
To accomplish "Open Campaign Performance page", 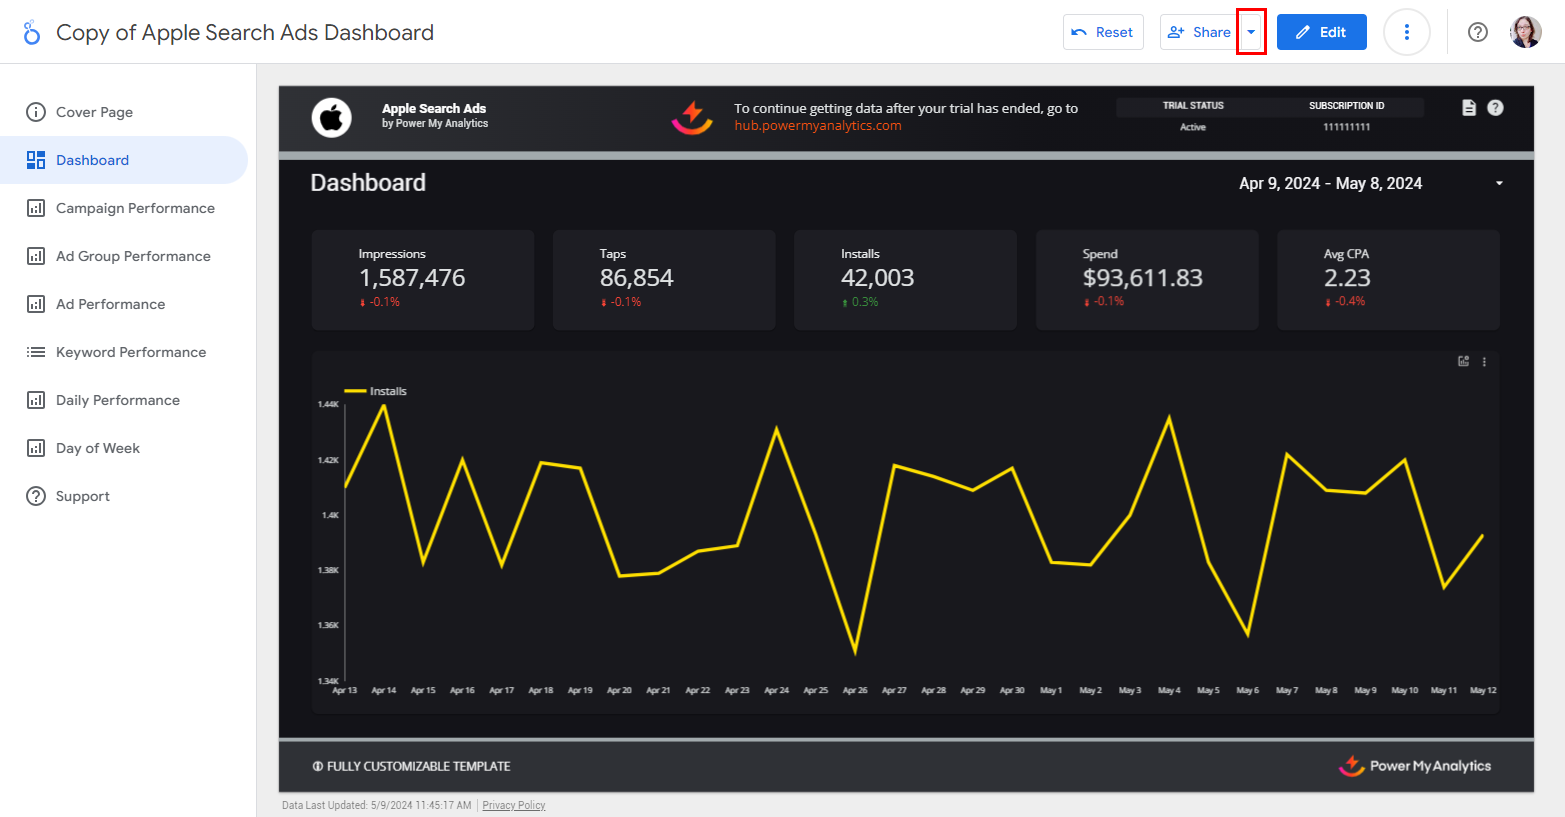I will pyautogui.click(x=135, y=208).
